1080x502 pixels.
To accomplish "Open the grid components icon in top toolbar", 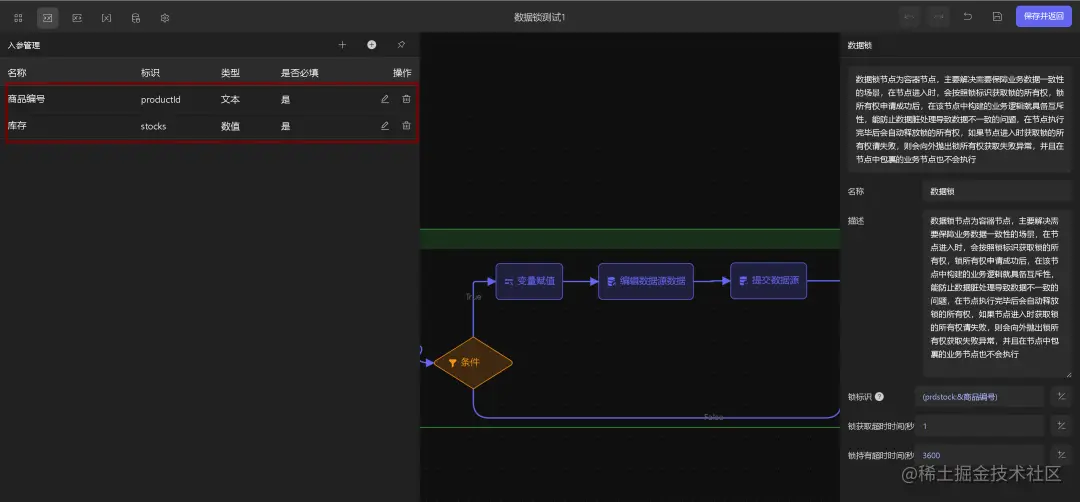I will [19, 17].
